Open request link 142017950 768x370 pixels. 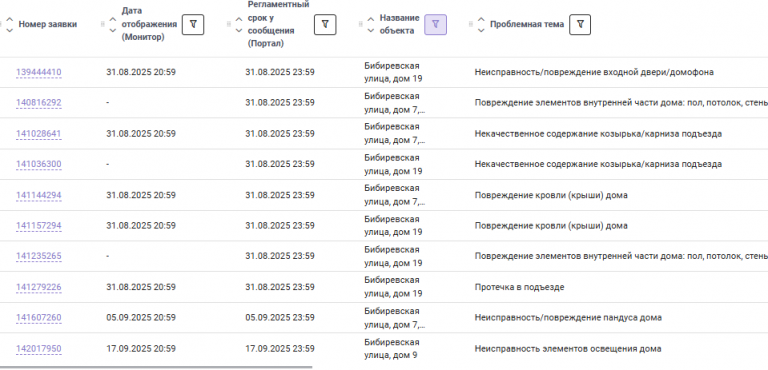point(39,349)
